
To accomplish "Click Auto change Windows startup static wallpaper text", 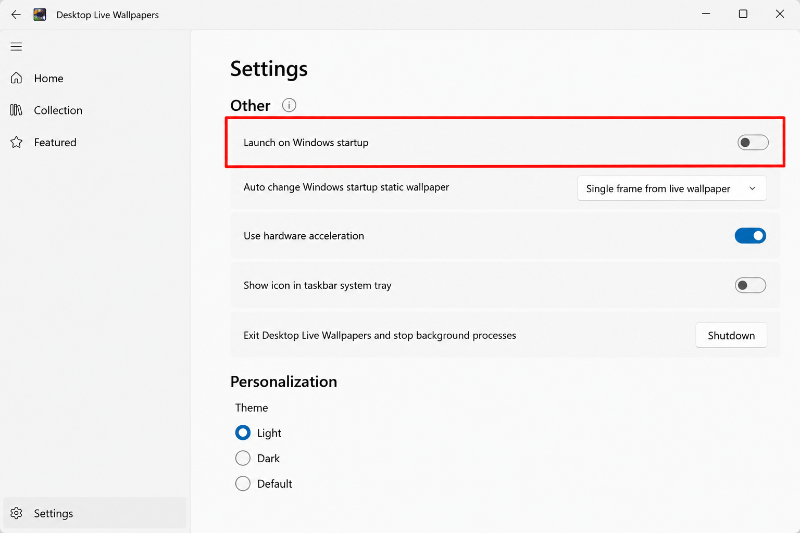I will [346, 187].
